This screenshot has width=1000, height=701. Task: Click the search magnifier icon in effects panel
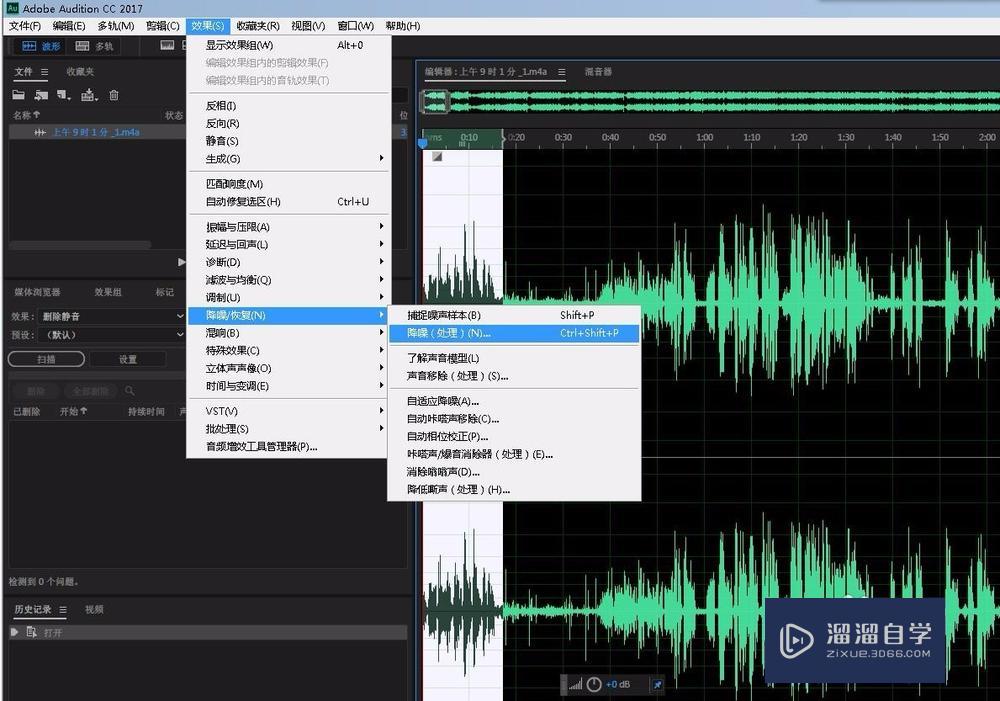[129, 390]
